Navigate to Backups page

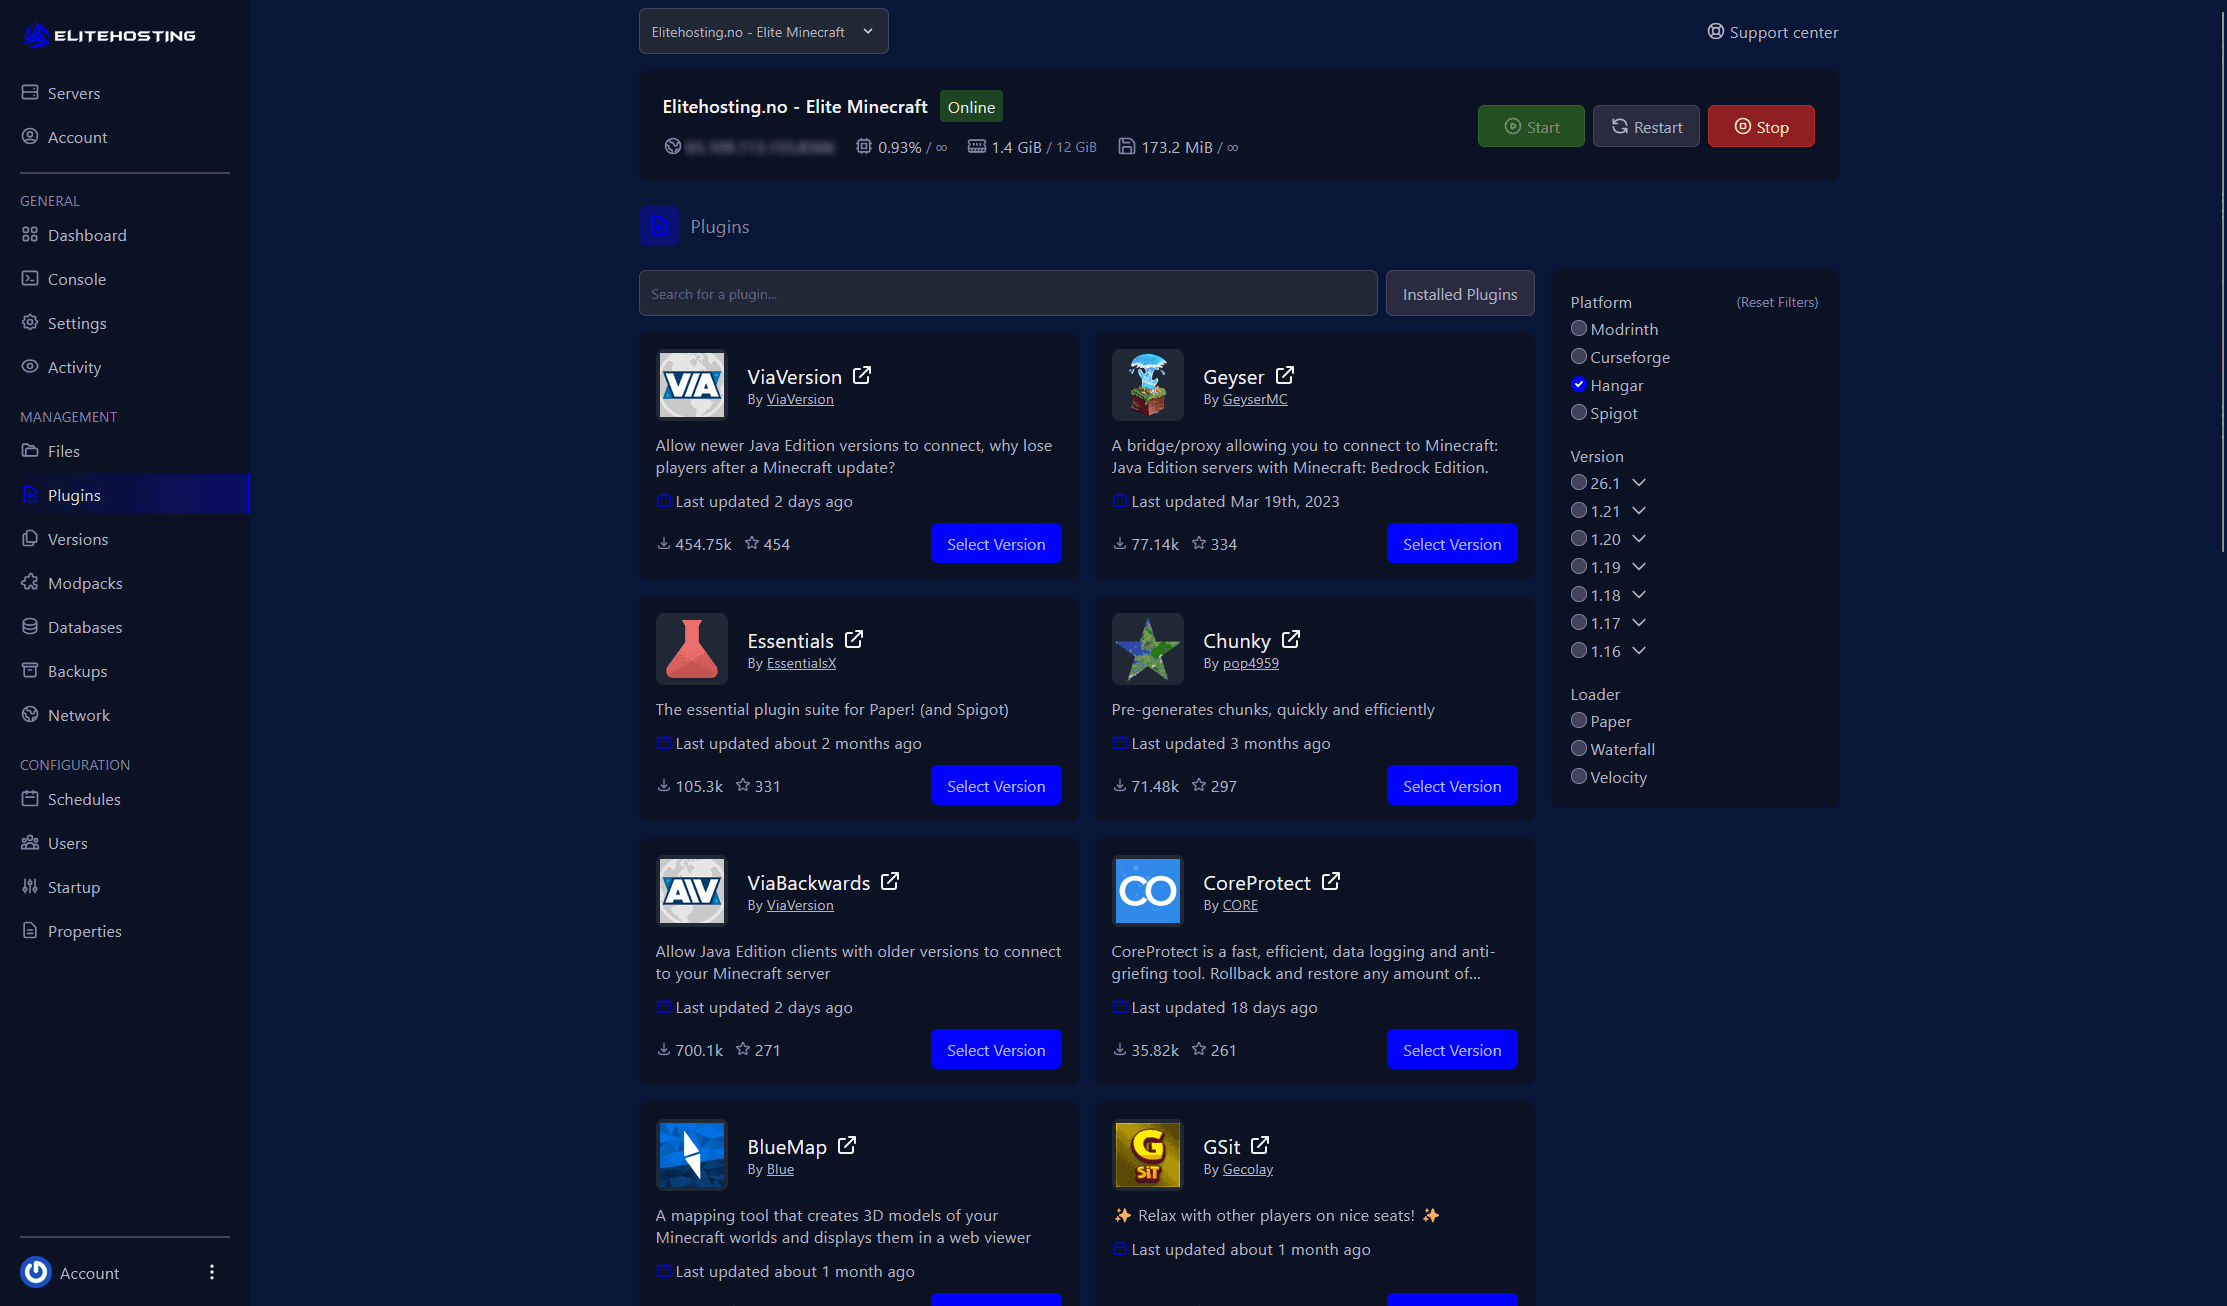tap(125, 671)
